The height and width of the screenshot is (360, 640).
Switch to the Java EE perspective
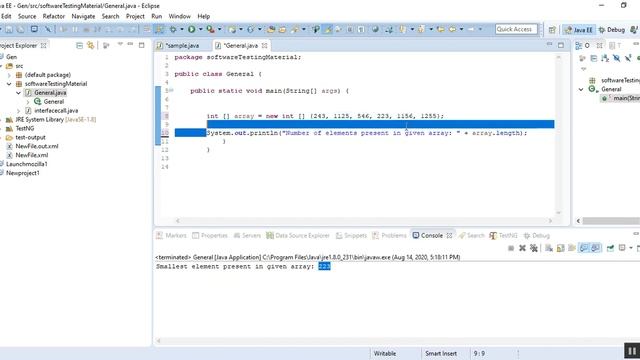click(579, 30)
